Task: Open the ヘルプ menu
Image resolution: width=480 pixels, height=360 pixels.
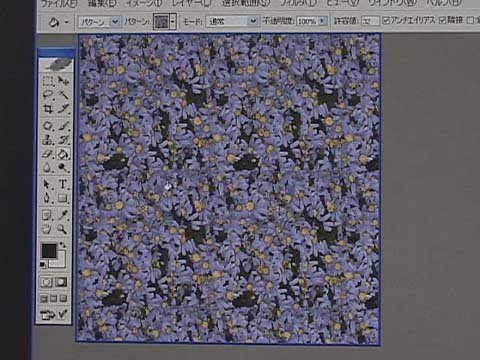Action: (x=444, y=3)
